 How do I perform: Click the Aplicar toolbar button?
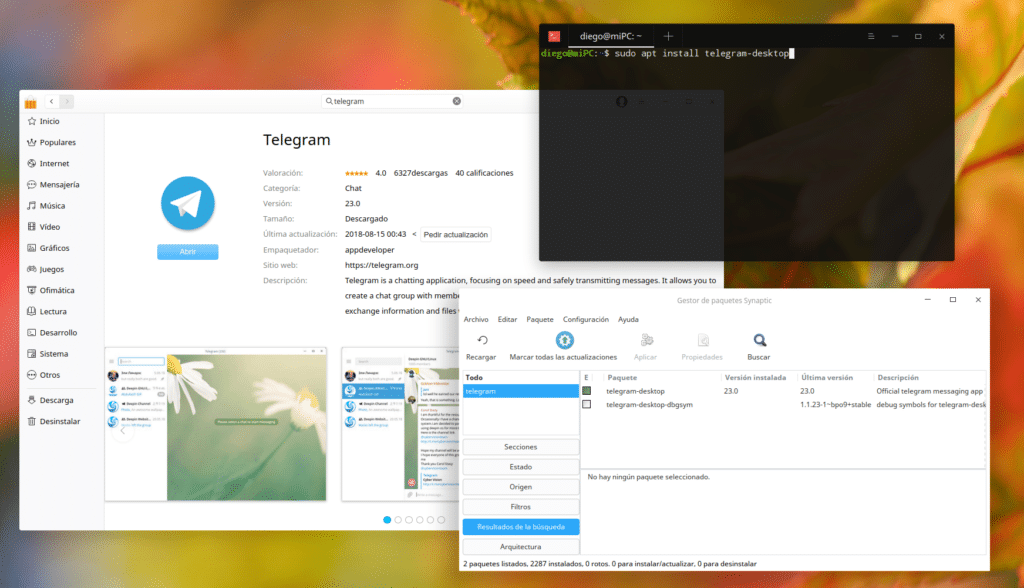645,347
